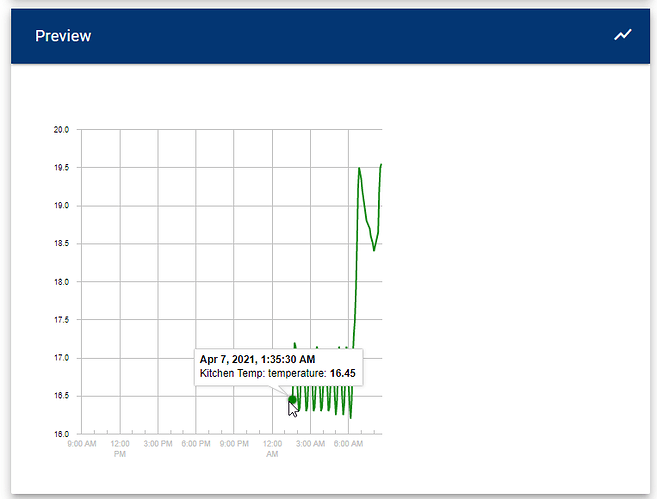Viewport: 657px width, 499px height.
Task: Click the 20.0 label on the y-axis
Action: [x=61, y=130]
